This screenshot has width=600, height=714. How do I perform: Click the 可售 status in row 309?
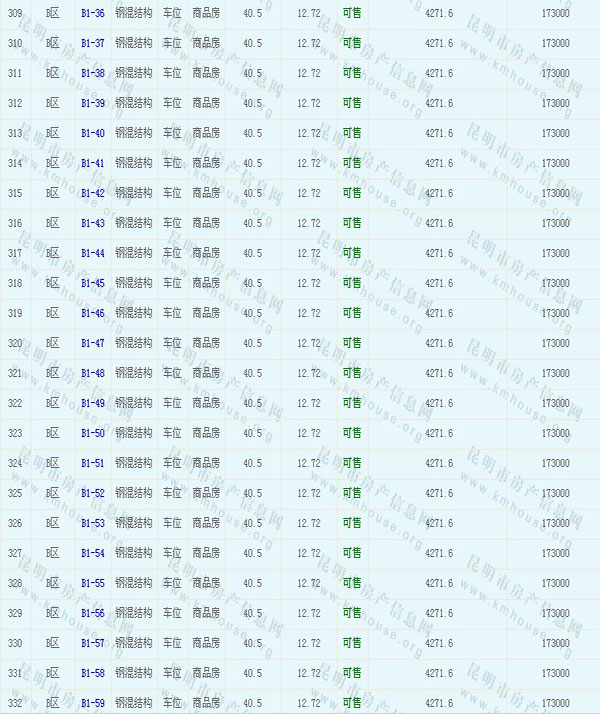(352, 14)
